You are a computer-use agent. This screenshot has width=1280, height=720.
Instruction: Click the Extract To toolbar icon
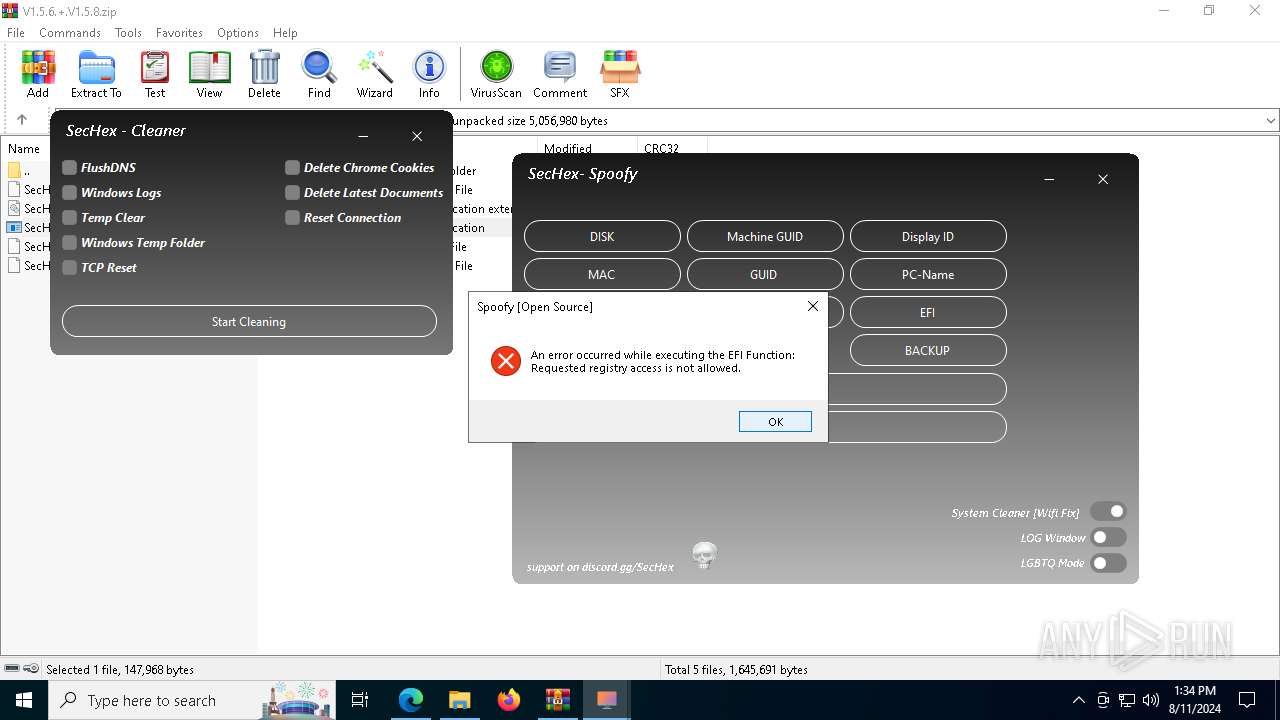pos(96,75)
